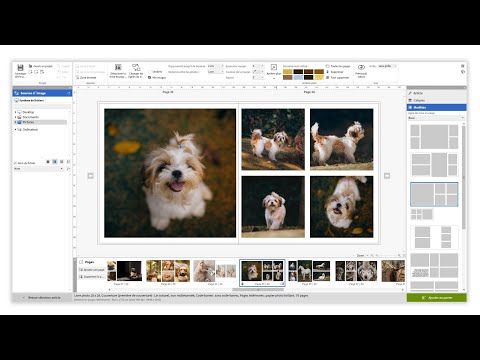Click the trash Supprimer icon in ribbon
The image size is (480, 360).
click(327, 72)
